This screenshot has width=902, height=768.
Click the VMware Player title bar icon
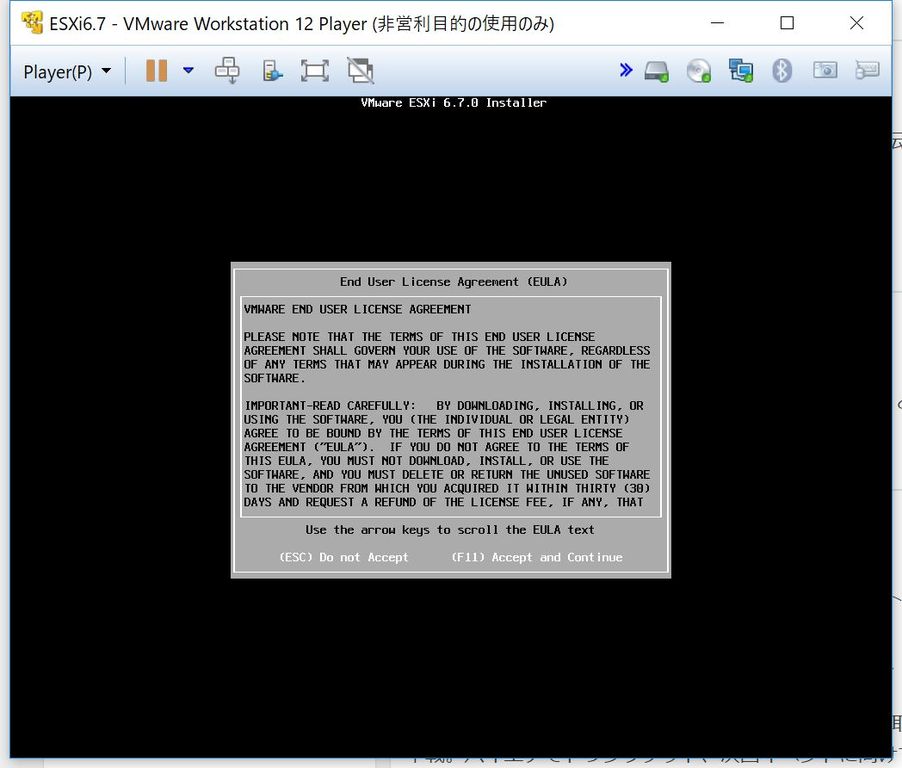tap(32, 23)
